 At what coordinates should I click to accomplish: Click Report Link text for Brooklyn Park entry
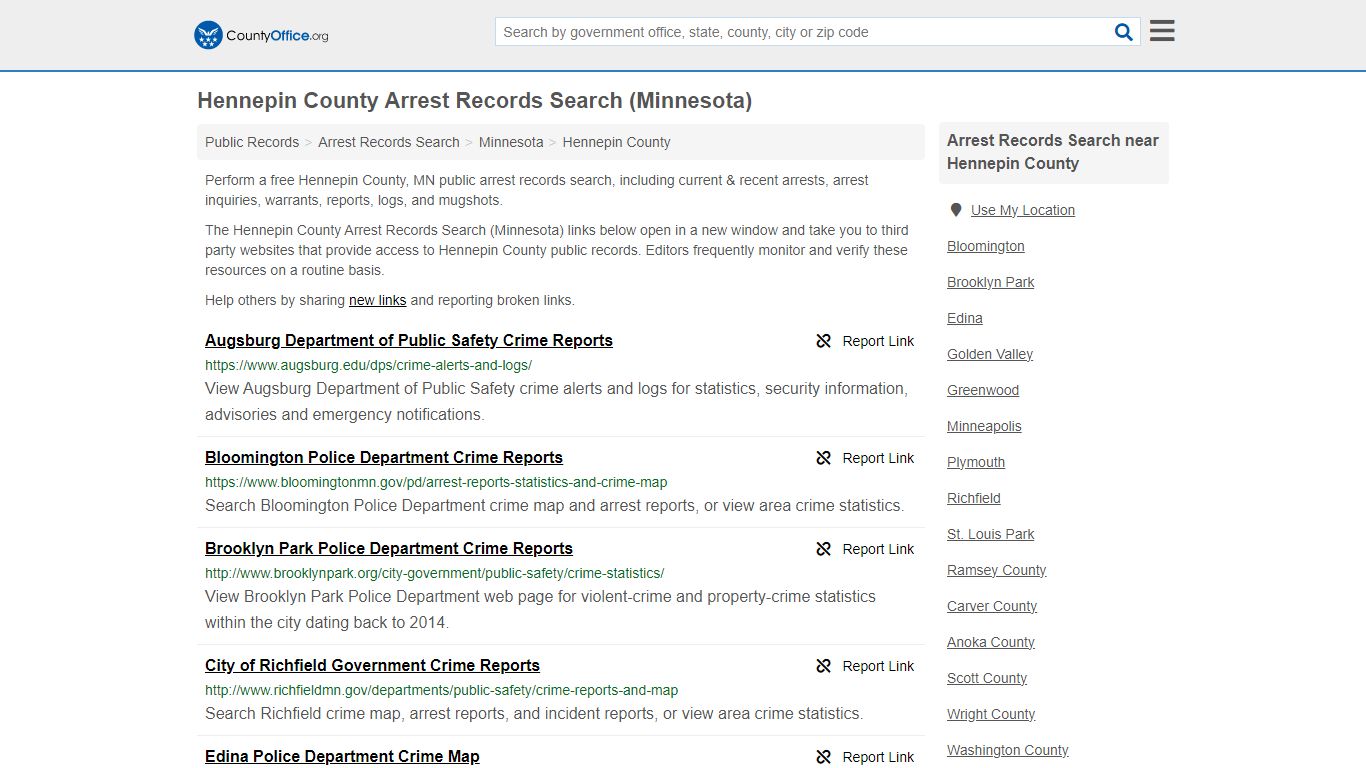click(x=878, y=549)
